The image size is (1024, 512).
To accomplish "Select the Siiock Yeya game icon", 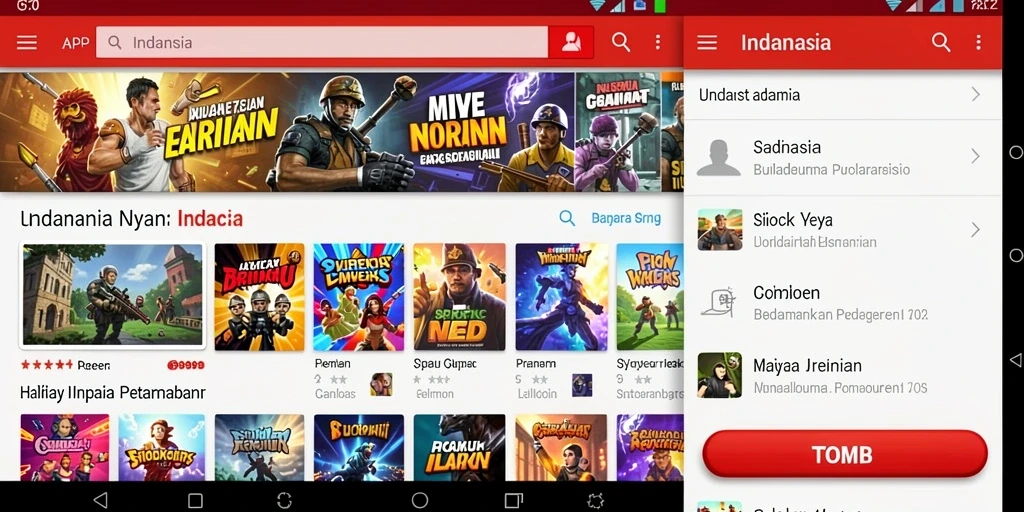I will coord(720,229).
